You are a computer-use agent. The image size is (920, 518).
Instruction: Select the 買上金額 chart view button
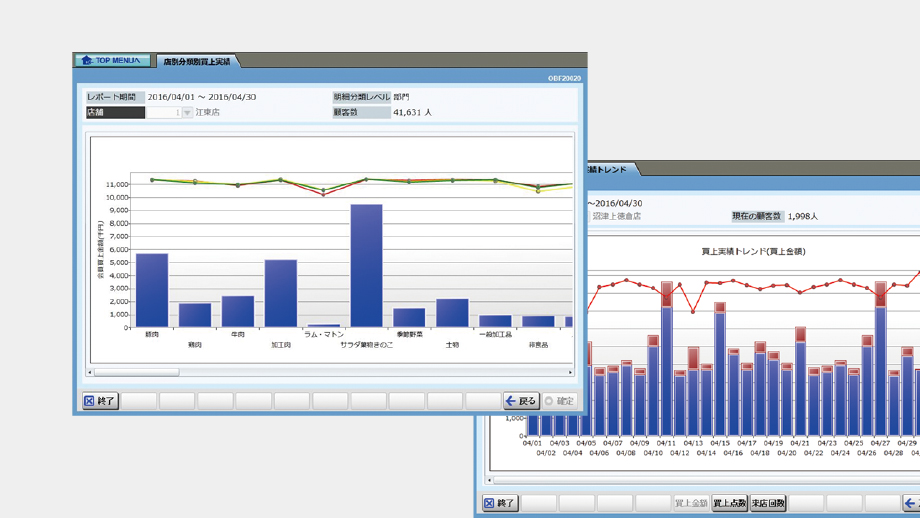click(x=691, y=503)
